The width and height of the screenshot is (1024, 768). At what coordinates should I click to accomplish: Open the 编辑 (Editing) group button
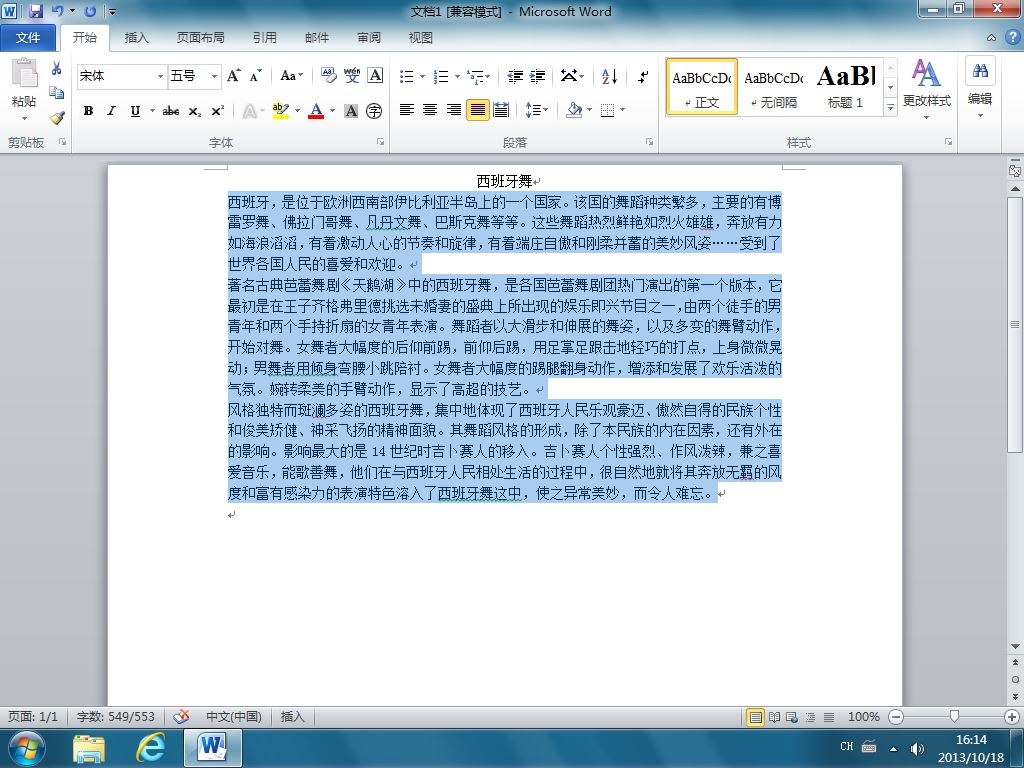[980, 88]
